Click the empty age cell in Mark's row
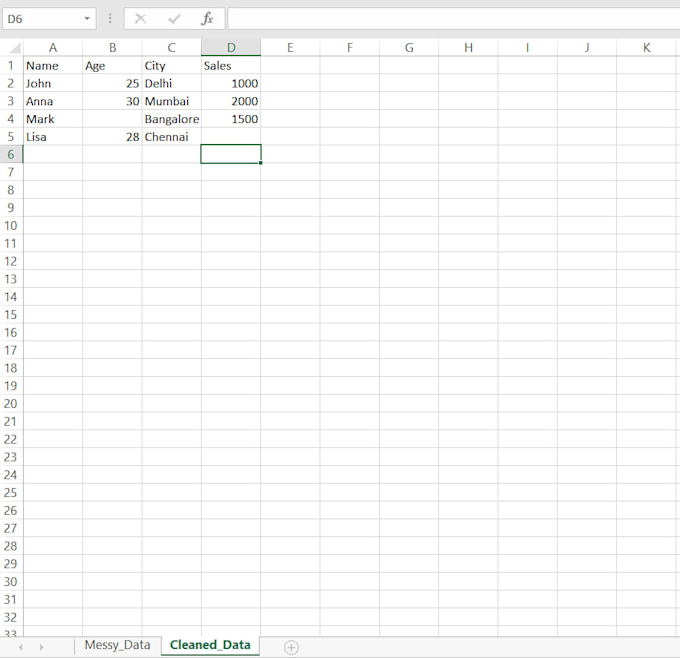This screenshot has width=680, height=658. coord(112,119)
